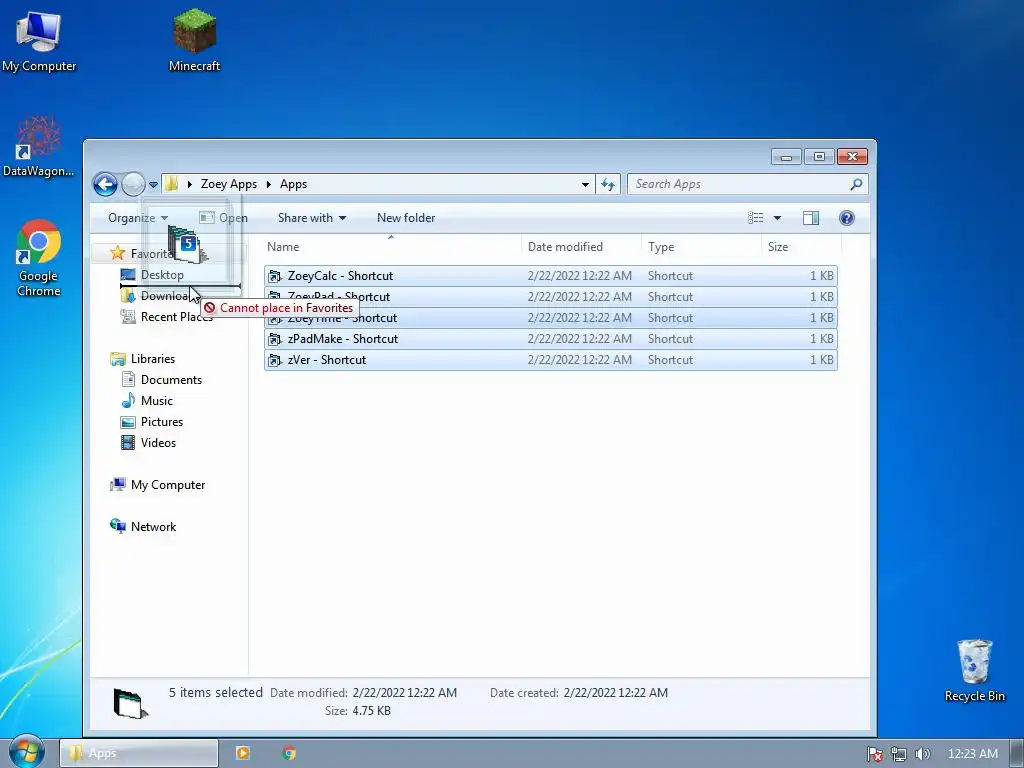1024x768 pixels.
Task: Change your view icon button
Action: click(756, 218)
